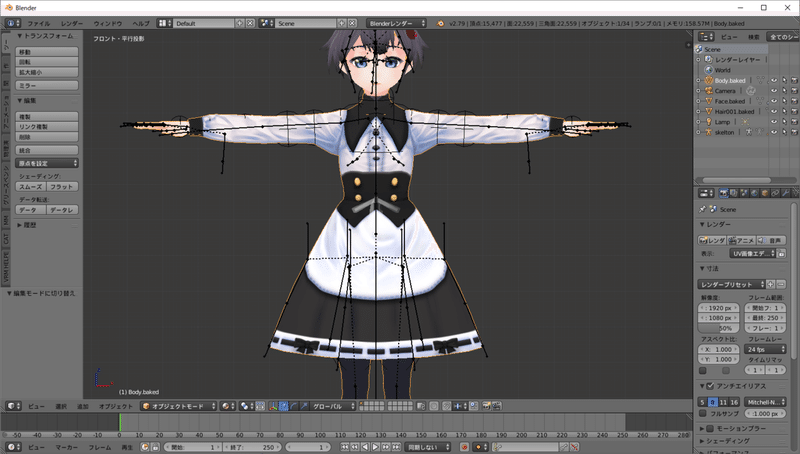Screen dimensions: 800x454
Task: Click the スムーズ shading button
Action: (31, 187)
